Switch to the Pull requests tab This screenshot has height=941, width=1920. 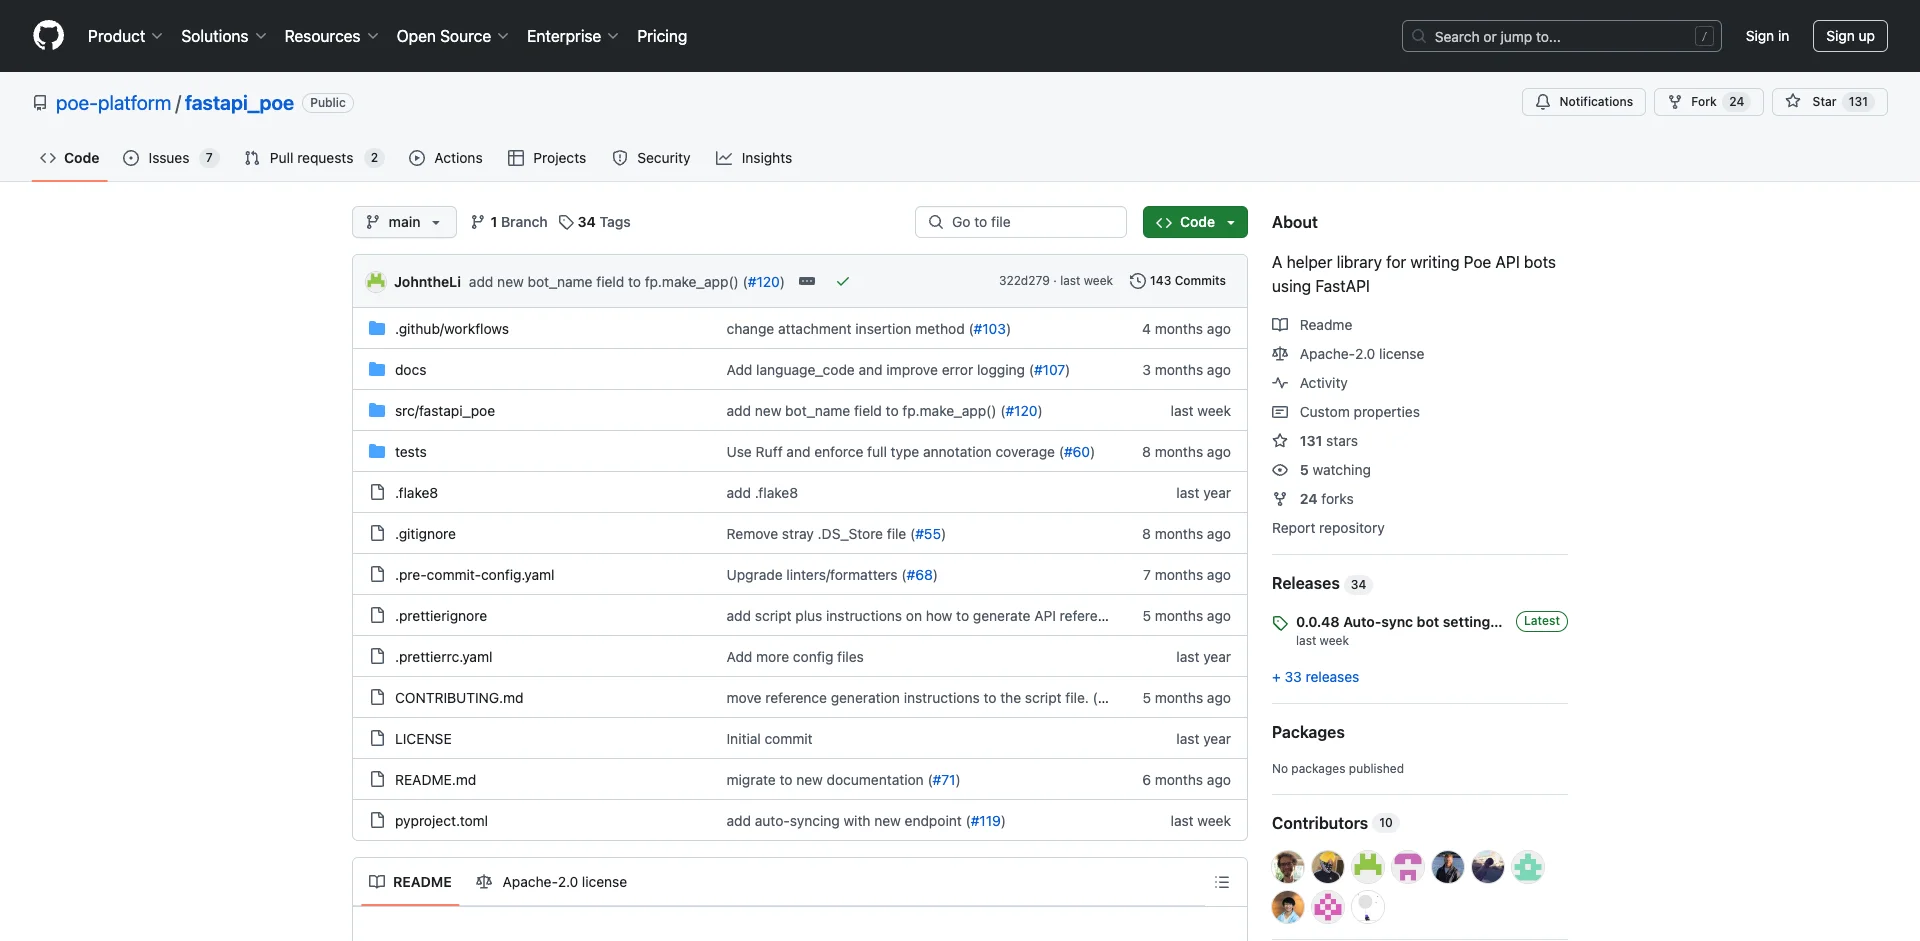(x=314, y=158)
